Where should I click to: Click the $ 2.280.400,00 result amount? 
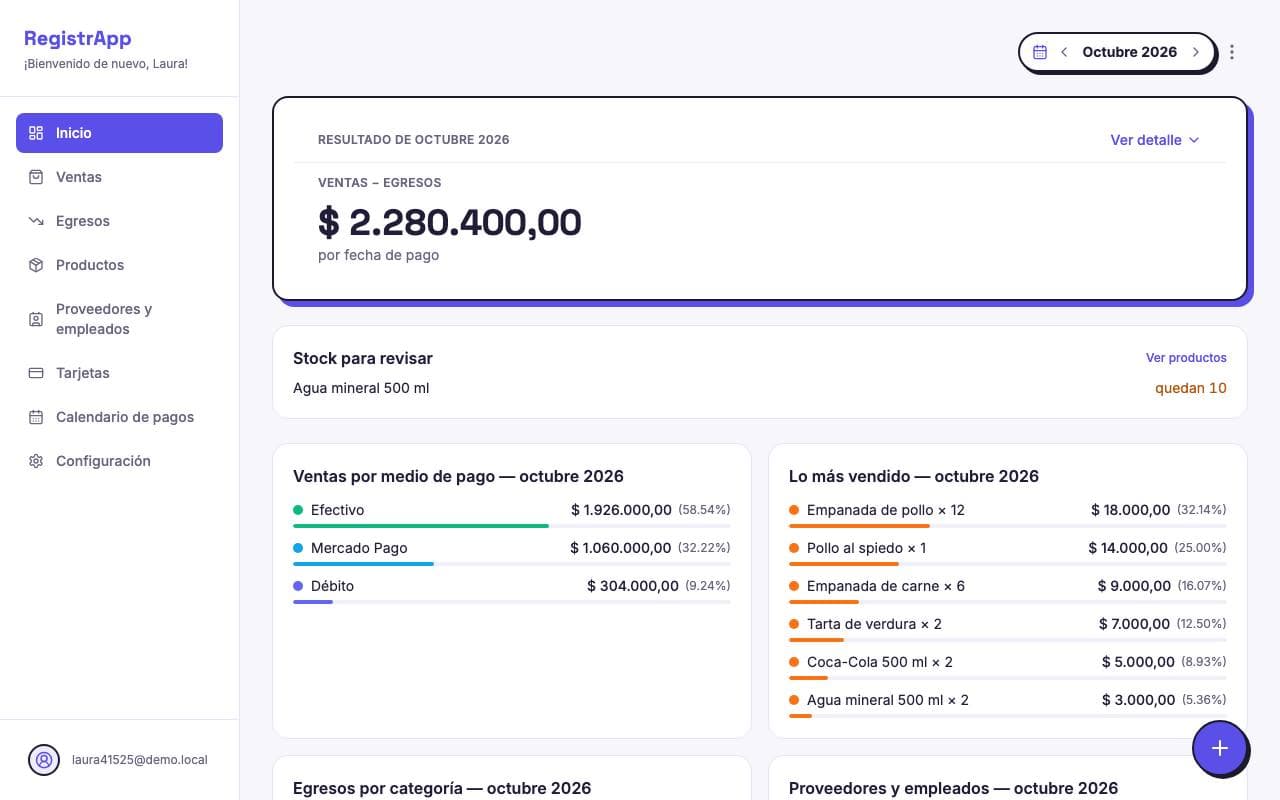(x=450, y=222)
